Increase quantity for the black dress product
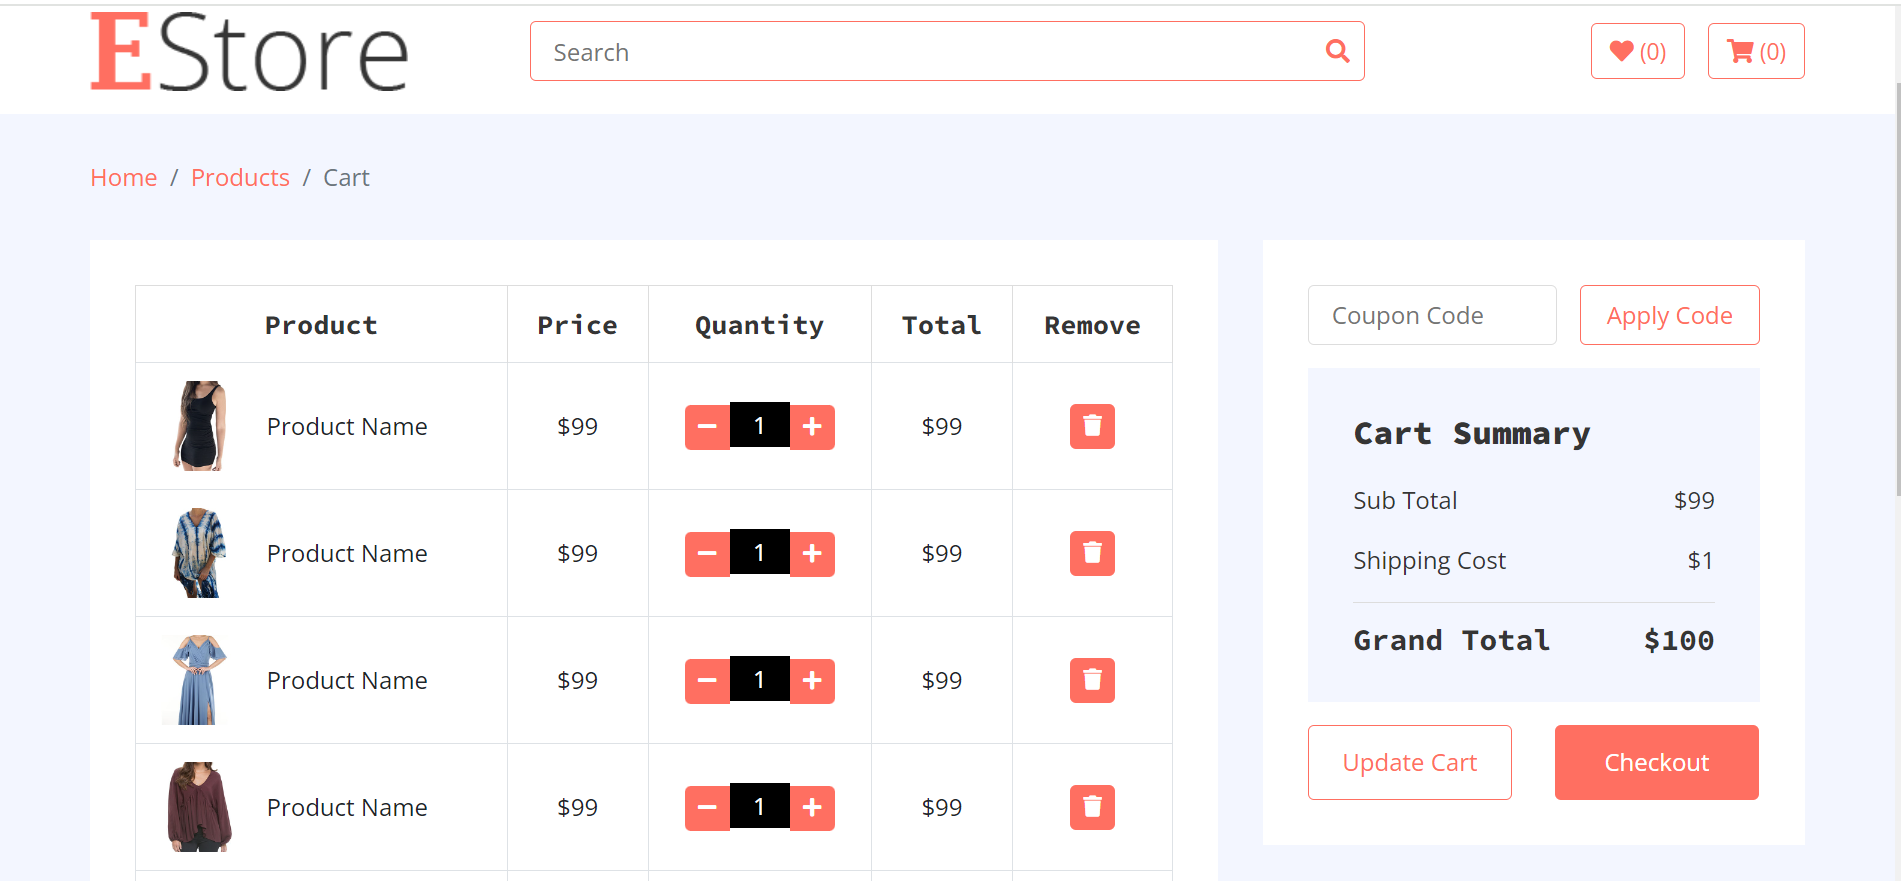 pyautogui.click(x=812, y=427)
